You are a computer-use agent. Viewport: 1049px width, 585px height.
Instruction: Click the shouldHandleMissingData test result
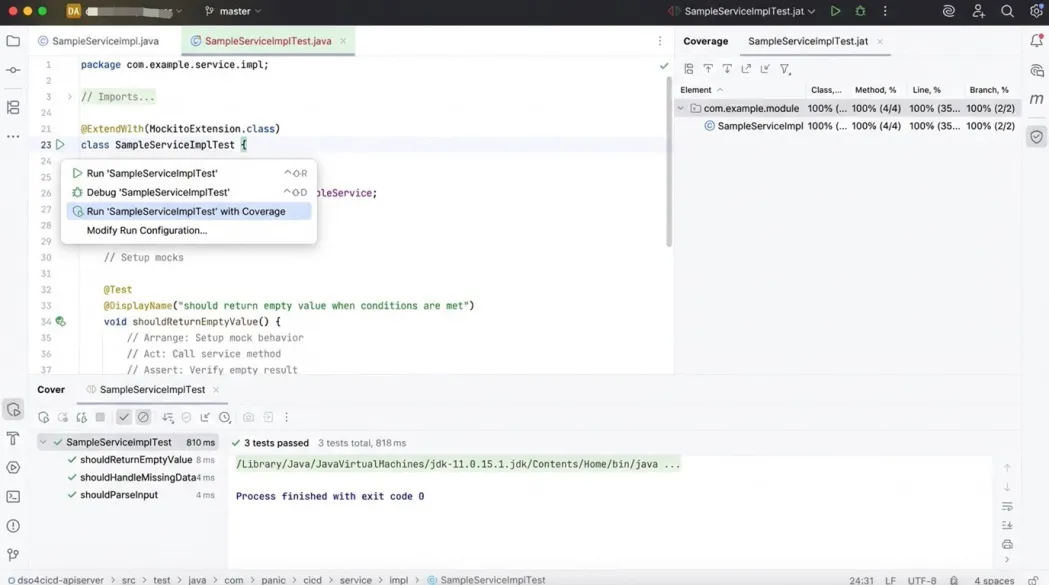click(137, 477)
